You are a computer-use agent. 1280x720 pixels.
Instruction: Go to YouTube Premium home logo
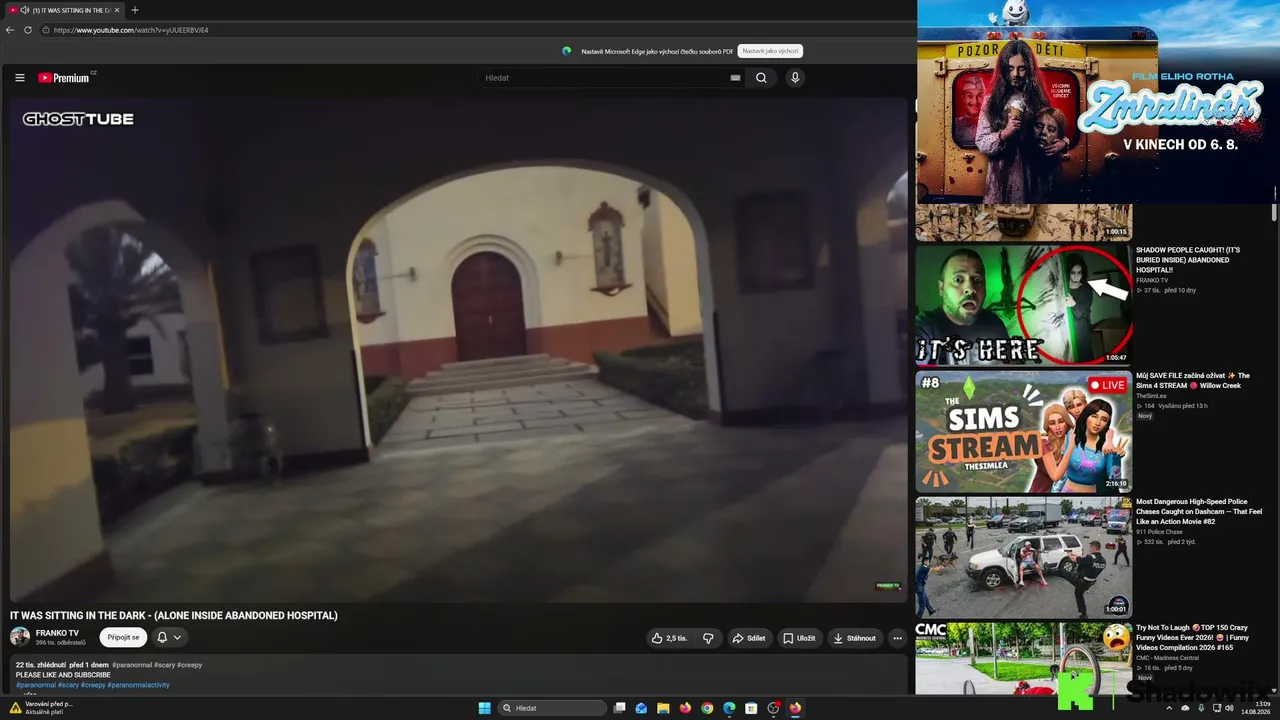click(x=64, y=78)
